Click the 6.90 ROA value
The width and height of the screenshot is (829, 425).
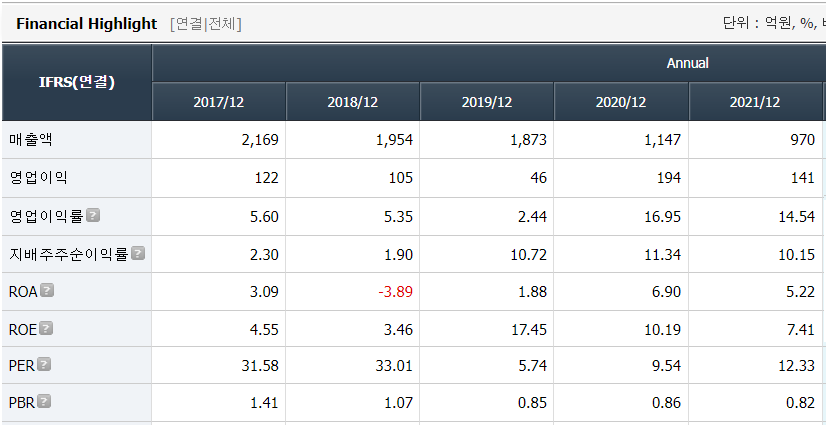[x=667, y=292]
